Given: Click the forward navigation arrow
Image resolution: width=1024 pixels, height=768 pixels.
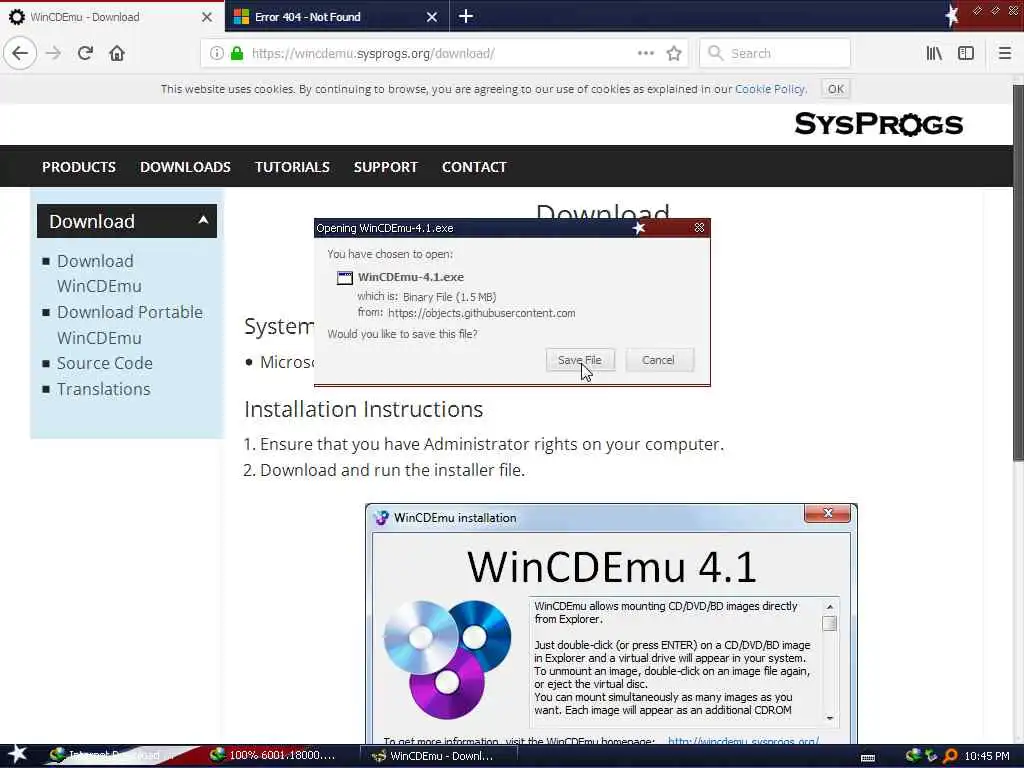Looking at the screenshot, I should 54,53.
